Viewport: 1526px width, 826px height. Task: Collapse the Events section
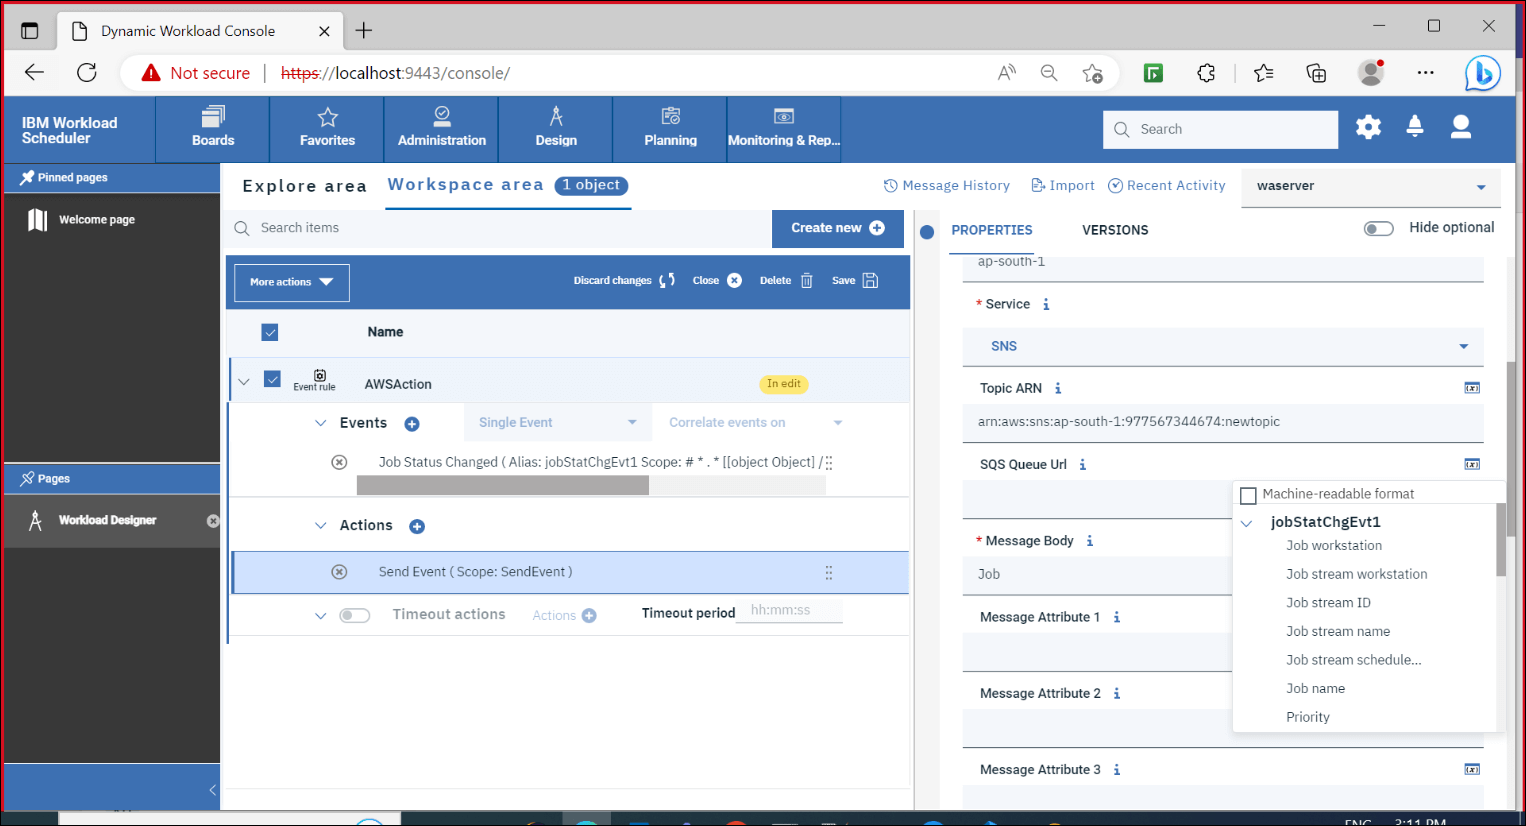[320, 423]
